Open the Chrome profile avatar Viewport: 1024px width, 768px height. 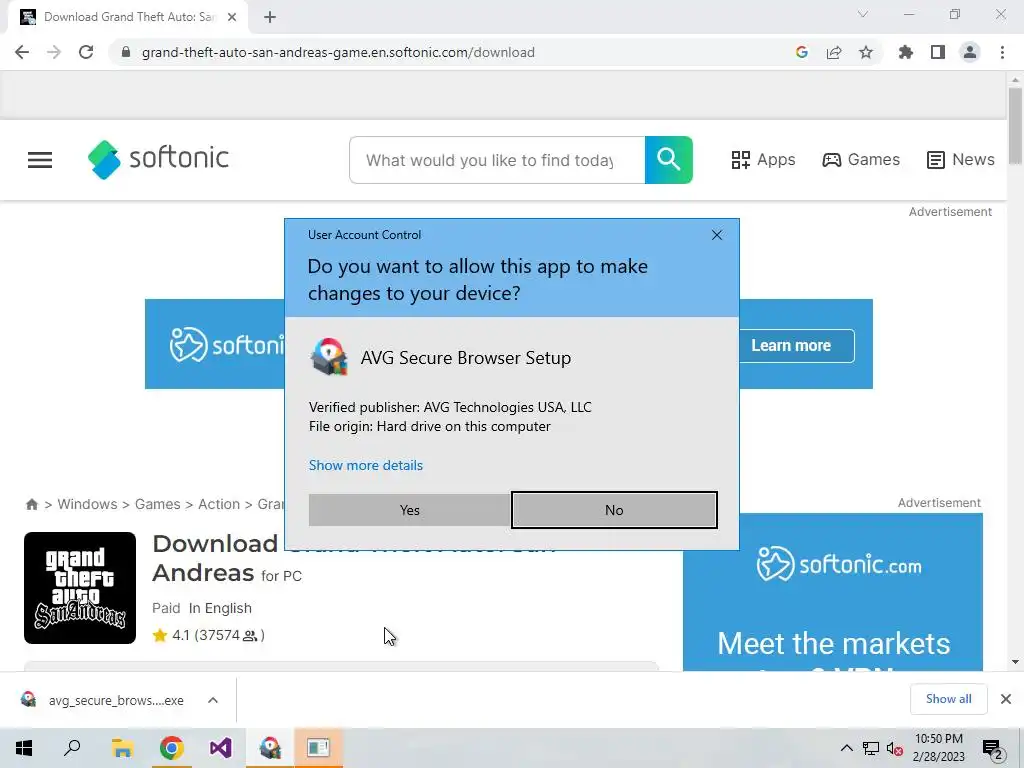970,52
